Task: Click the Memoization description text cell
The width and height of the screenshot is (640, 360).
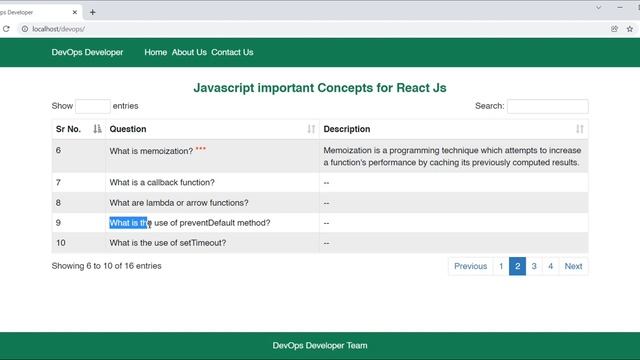Action: (x=453, y=156)
